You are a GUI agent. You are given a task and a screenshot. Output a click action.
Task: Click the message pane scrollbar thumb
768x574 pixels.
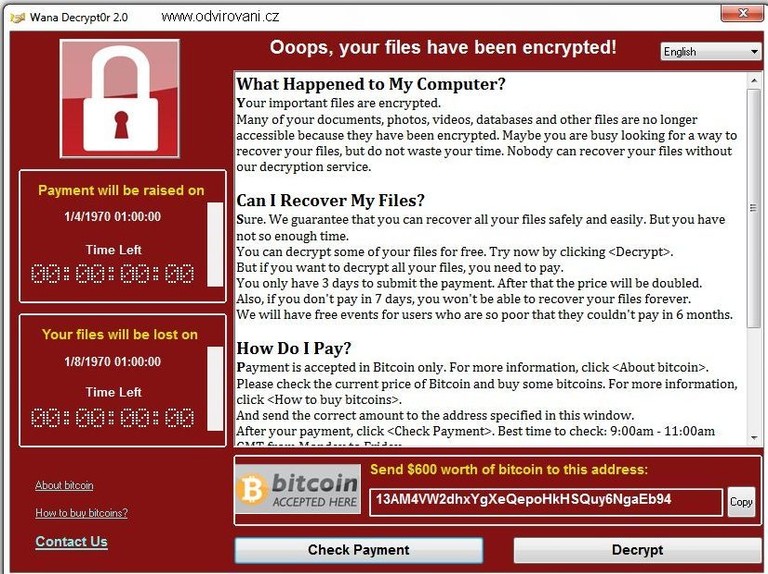(x=754, y=208)
